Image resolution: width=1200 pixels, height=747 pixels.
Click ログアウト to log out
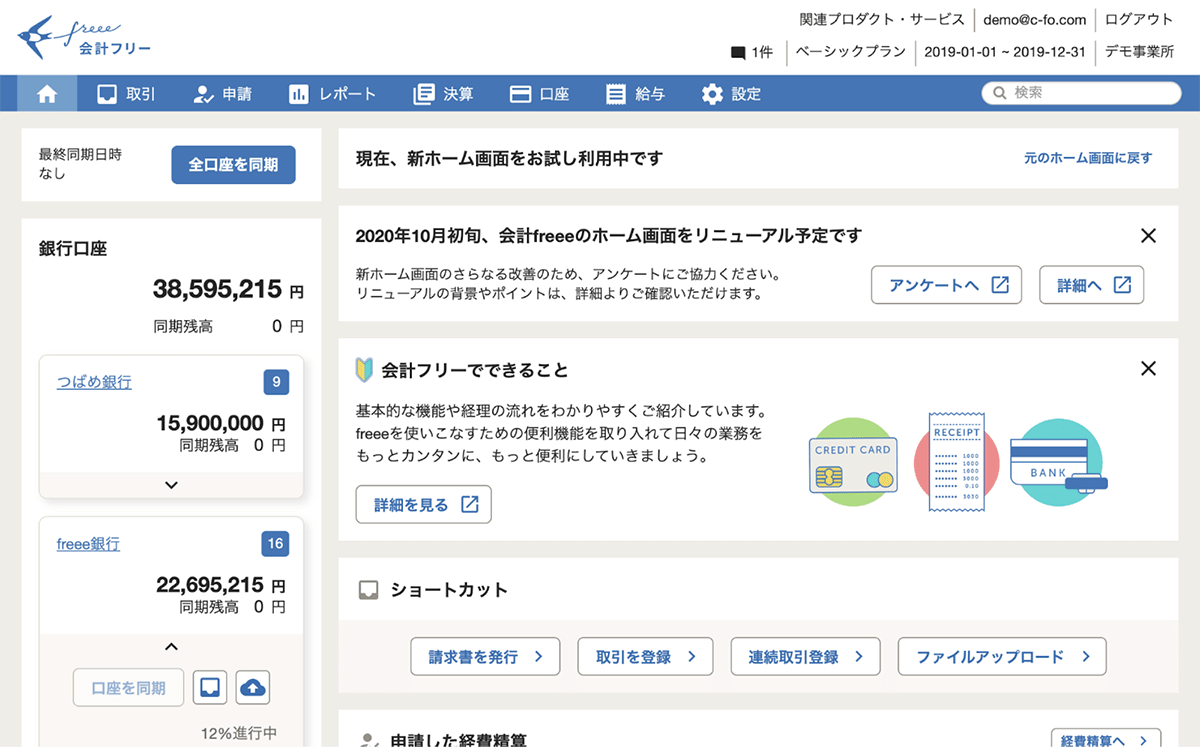point(1139,19)
